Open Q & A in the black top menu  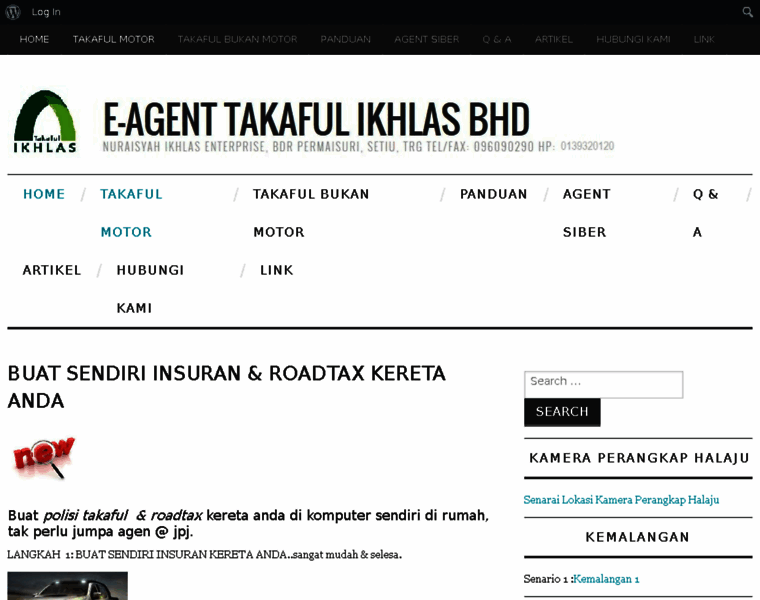[497, 39]
